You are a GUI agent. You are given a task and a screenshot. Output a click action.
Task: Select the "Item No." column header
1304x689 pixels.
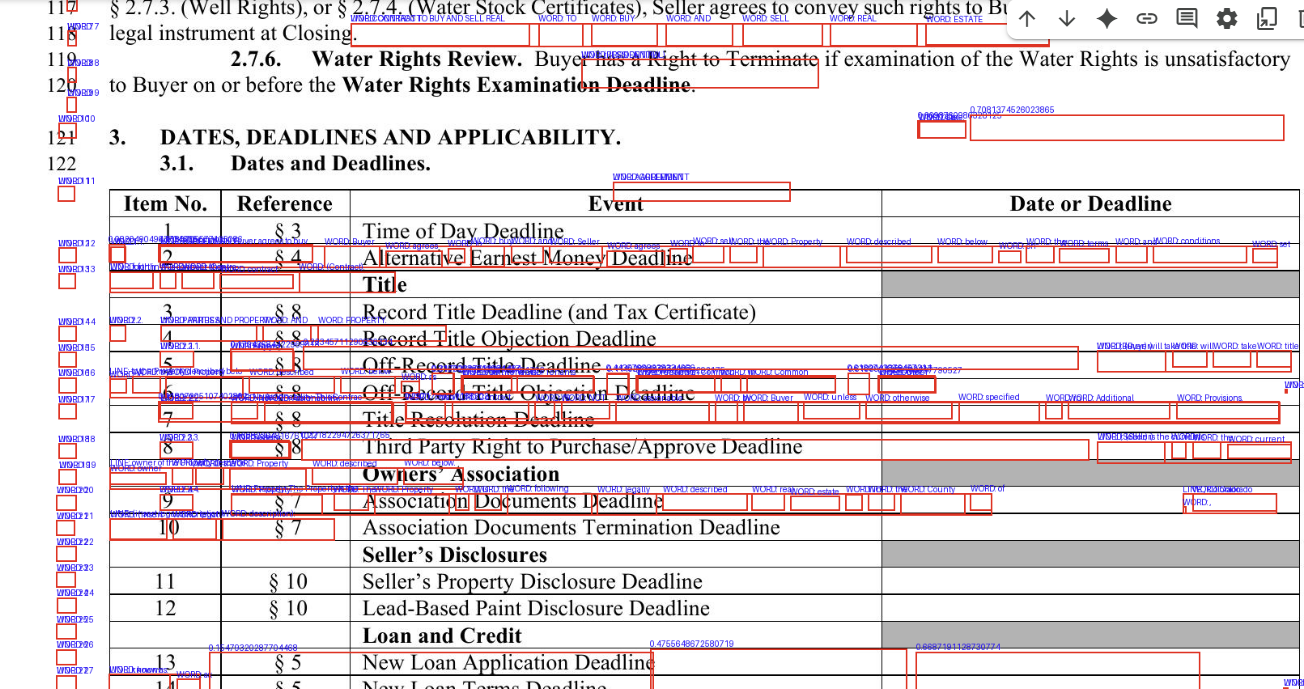tap(165, 204)
